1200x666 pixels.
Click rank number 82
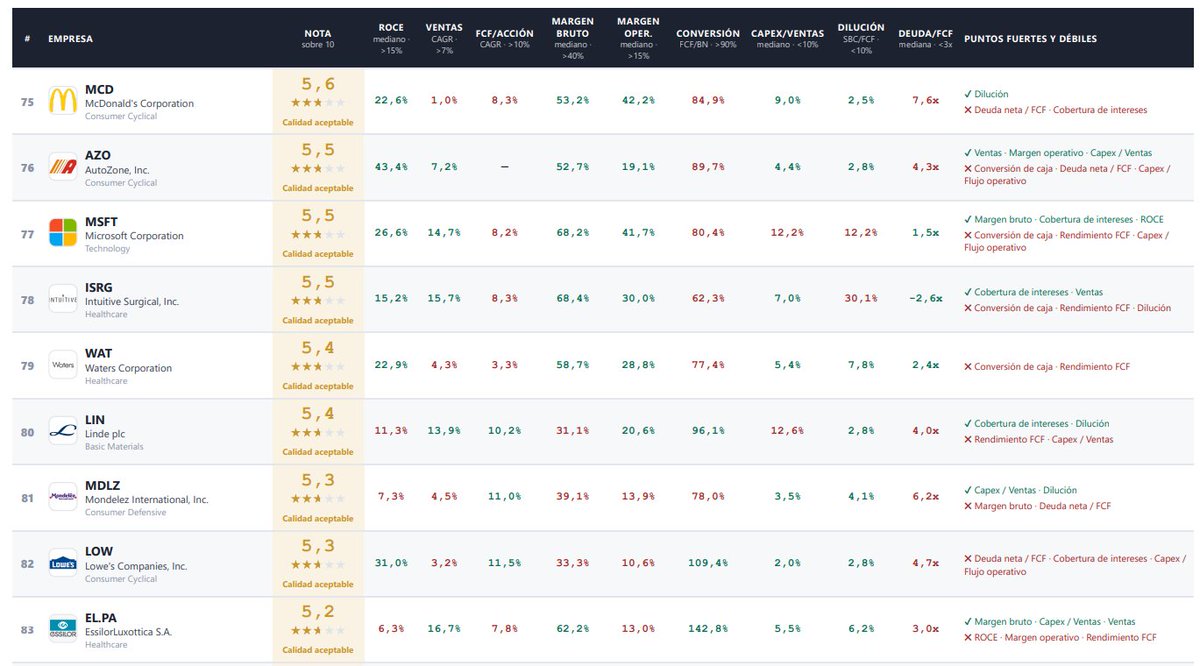(27, 562)
